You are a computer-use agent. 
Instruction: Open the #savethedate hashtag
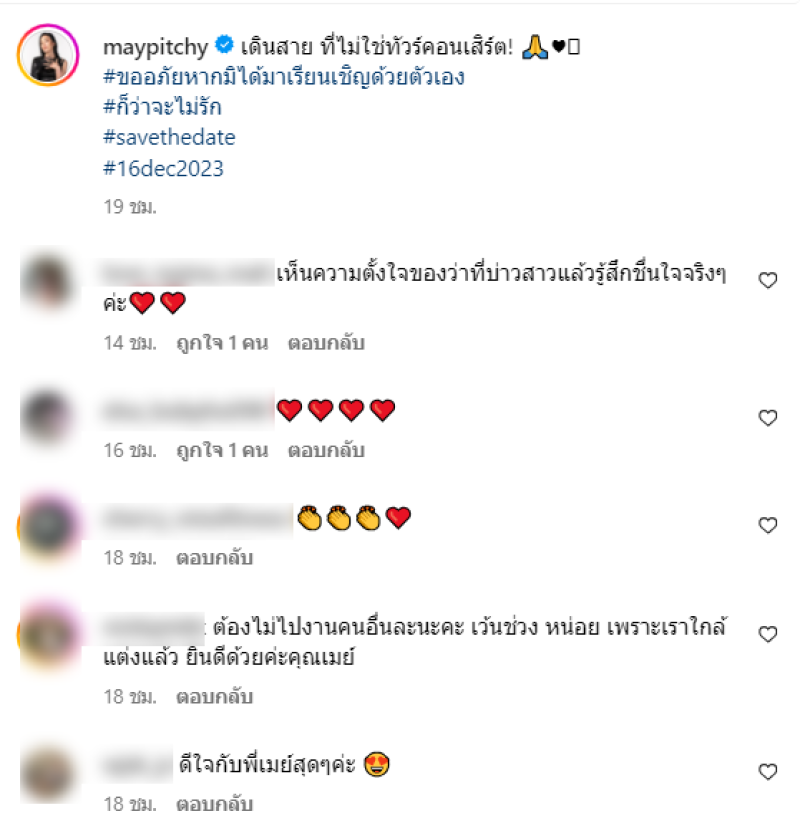169,137
